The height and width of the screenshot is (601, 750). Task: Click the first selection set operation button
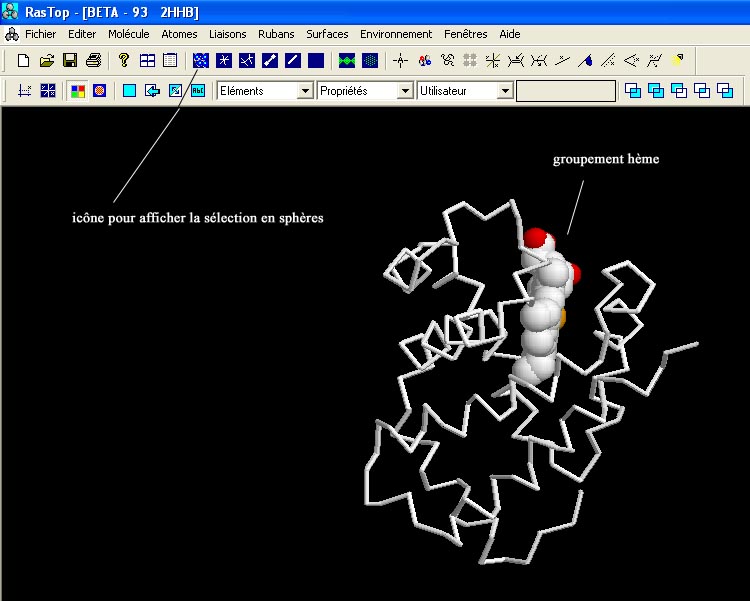pyautogui.click(x=633, y=91)
